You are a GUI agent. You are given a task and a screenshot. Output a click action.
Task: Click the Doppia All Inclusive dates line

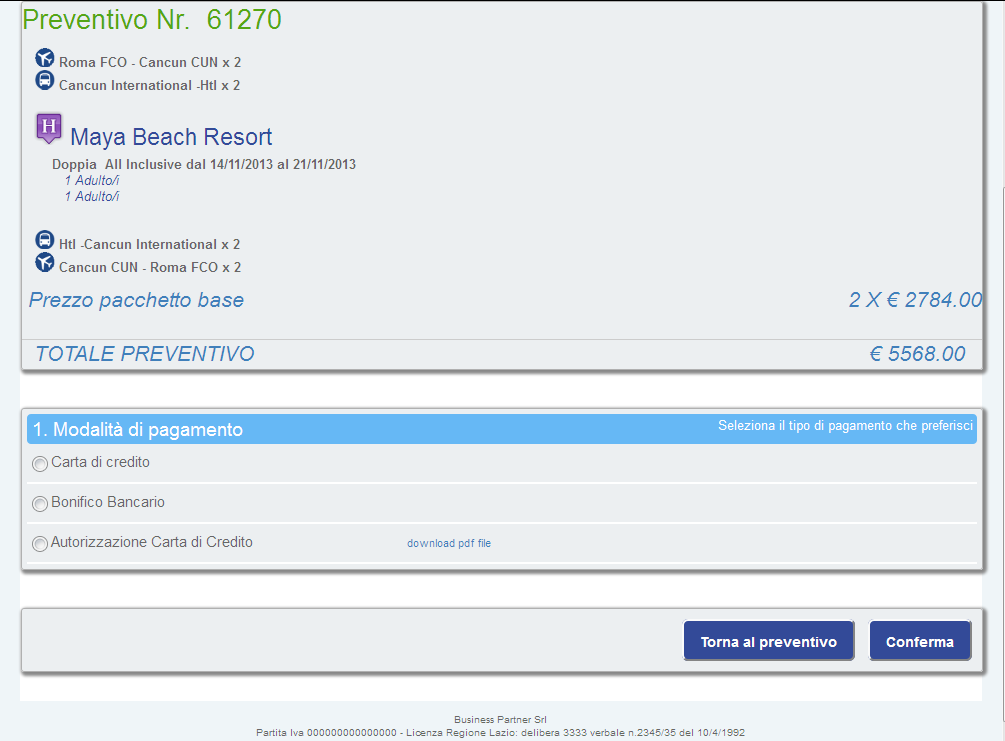(x=204, y=165)
